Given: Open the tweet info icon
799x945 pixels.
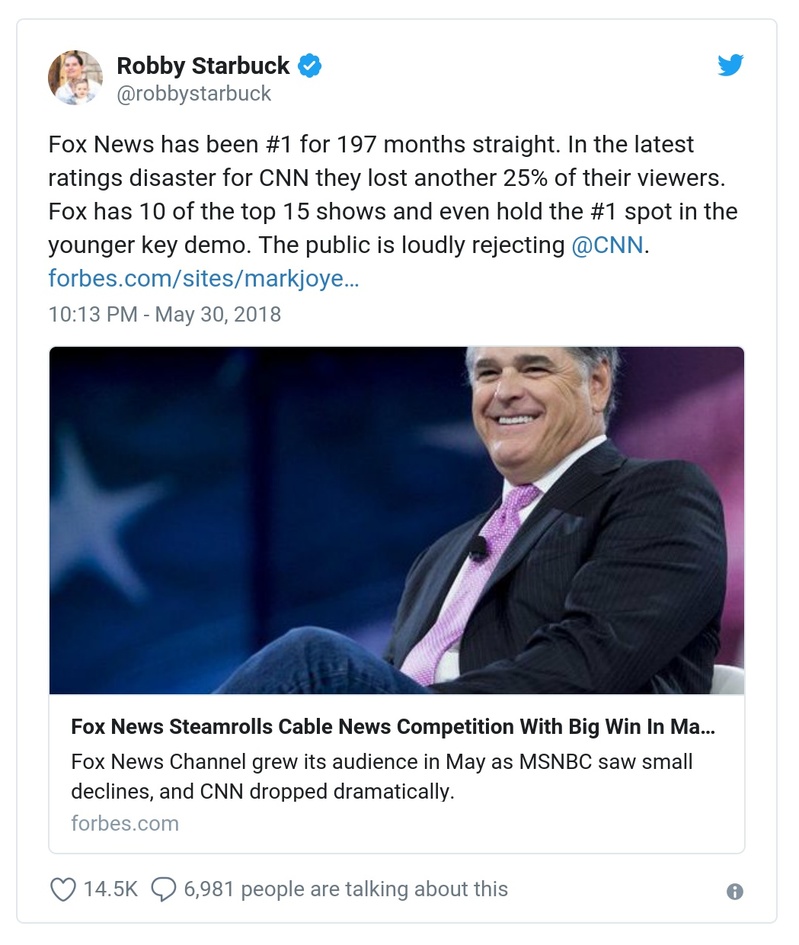Looking at the screenshot, I should [x=735, y=891].
